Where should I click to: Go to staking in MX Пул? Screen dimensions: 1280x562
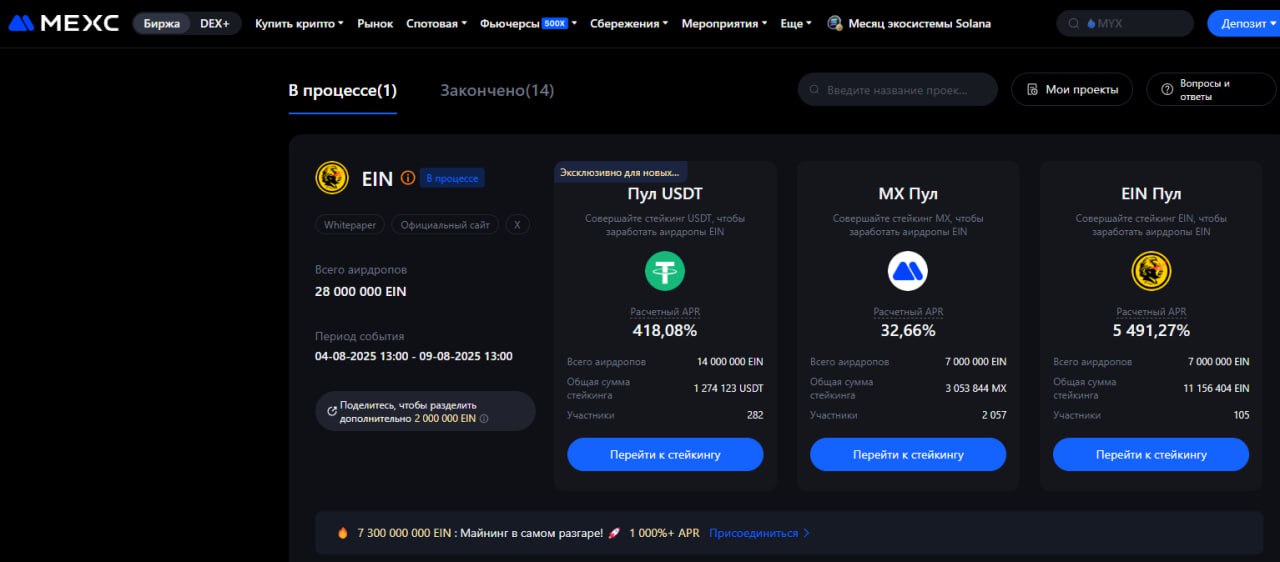(x=908, y=454)
